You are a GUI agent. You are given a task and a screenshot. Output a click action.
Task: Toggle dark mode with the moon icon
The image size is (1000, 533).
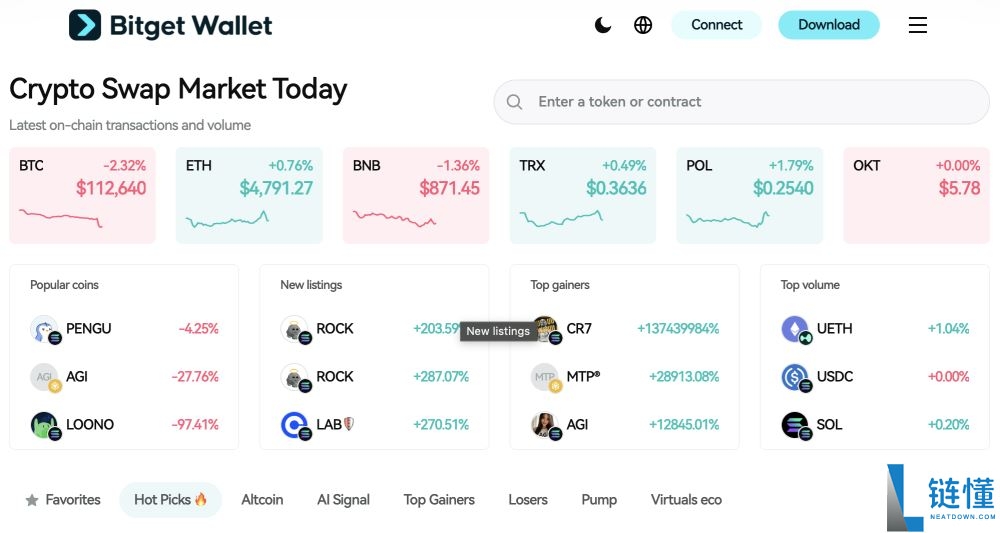(x=603, y=25)
